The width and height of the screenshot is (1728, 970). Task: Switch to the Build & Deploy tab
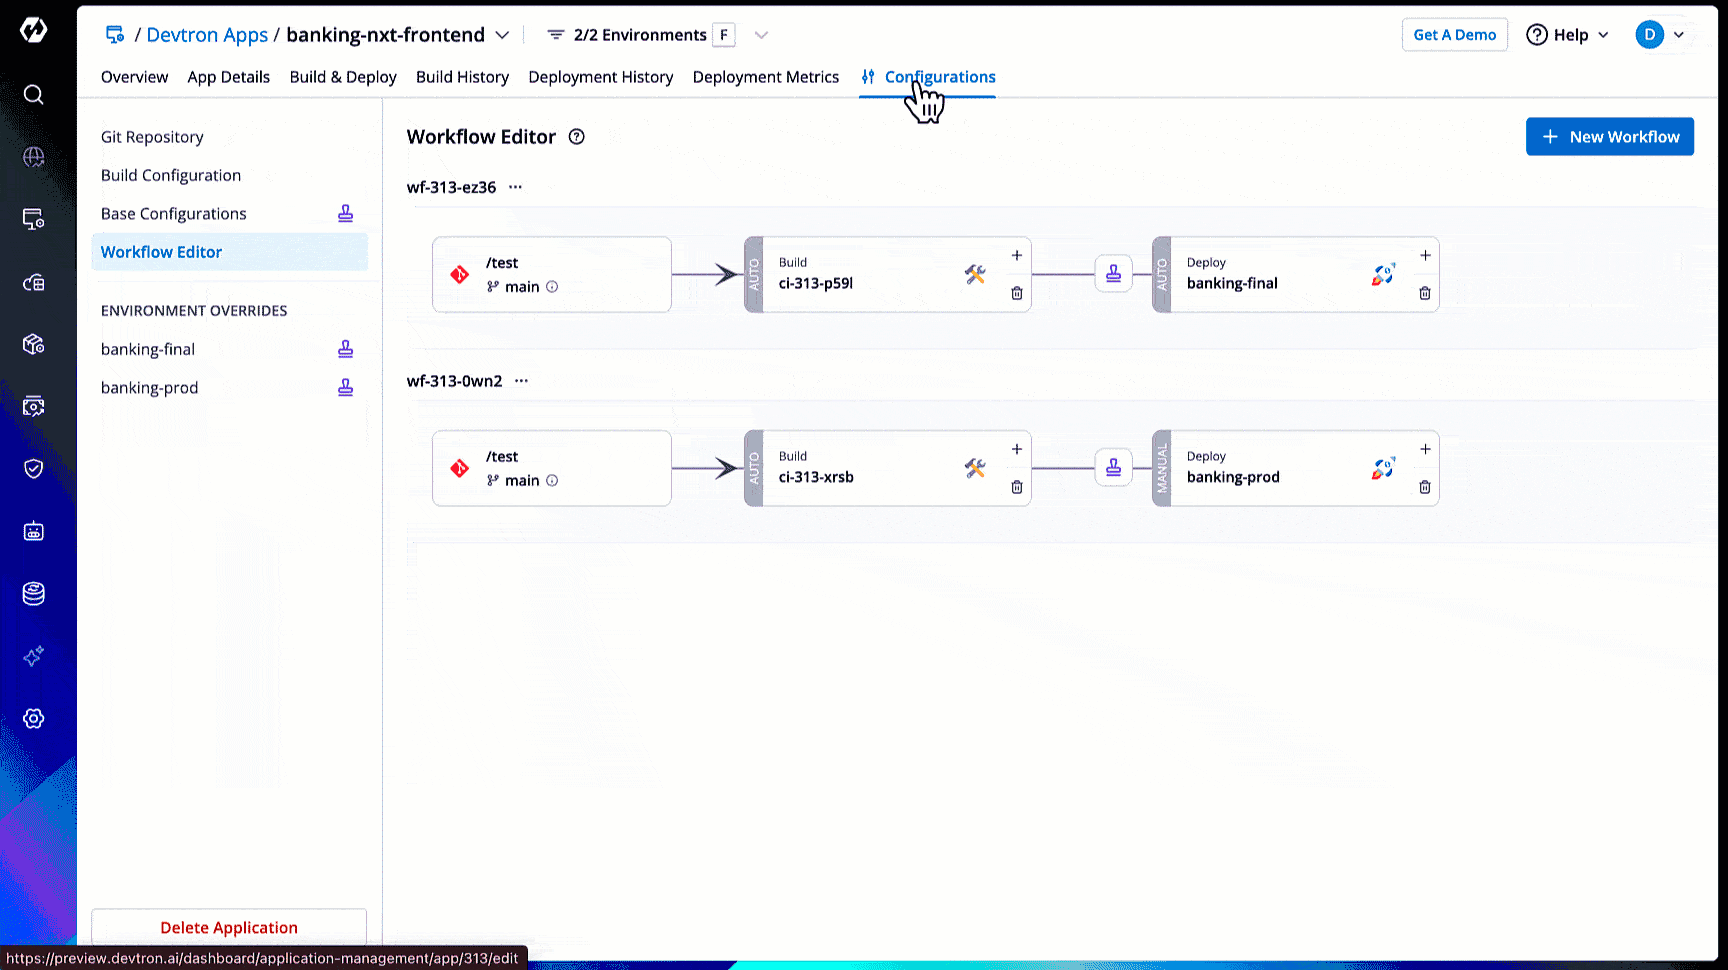coord(343,77)
